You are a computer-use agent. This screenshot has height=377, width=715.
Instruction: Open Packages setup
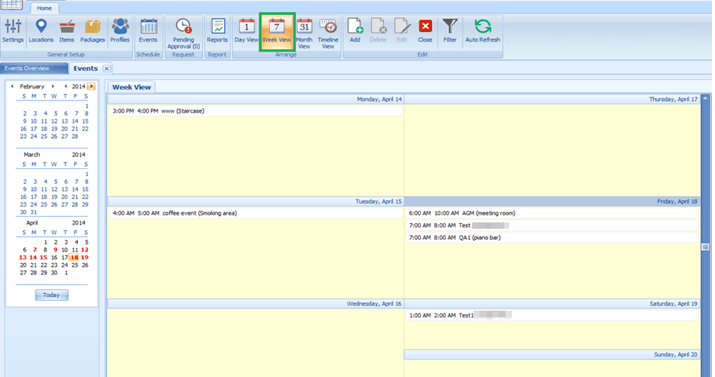93,31
